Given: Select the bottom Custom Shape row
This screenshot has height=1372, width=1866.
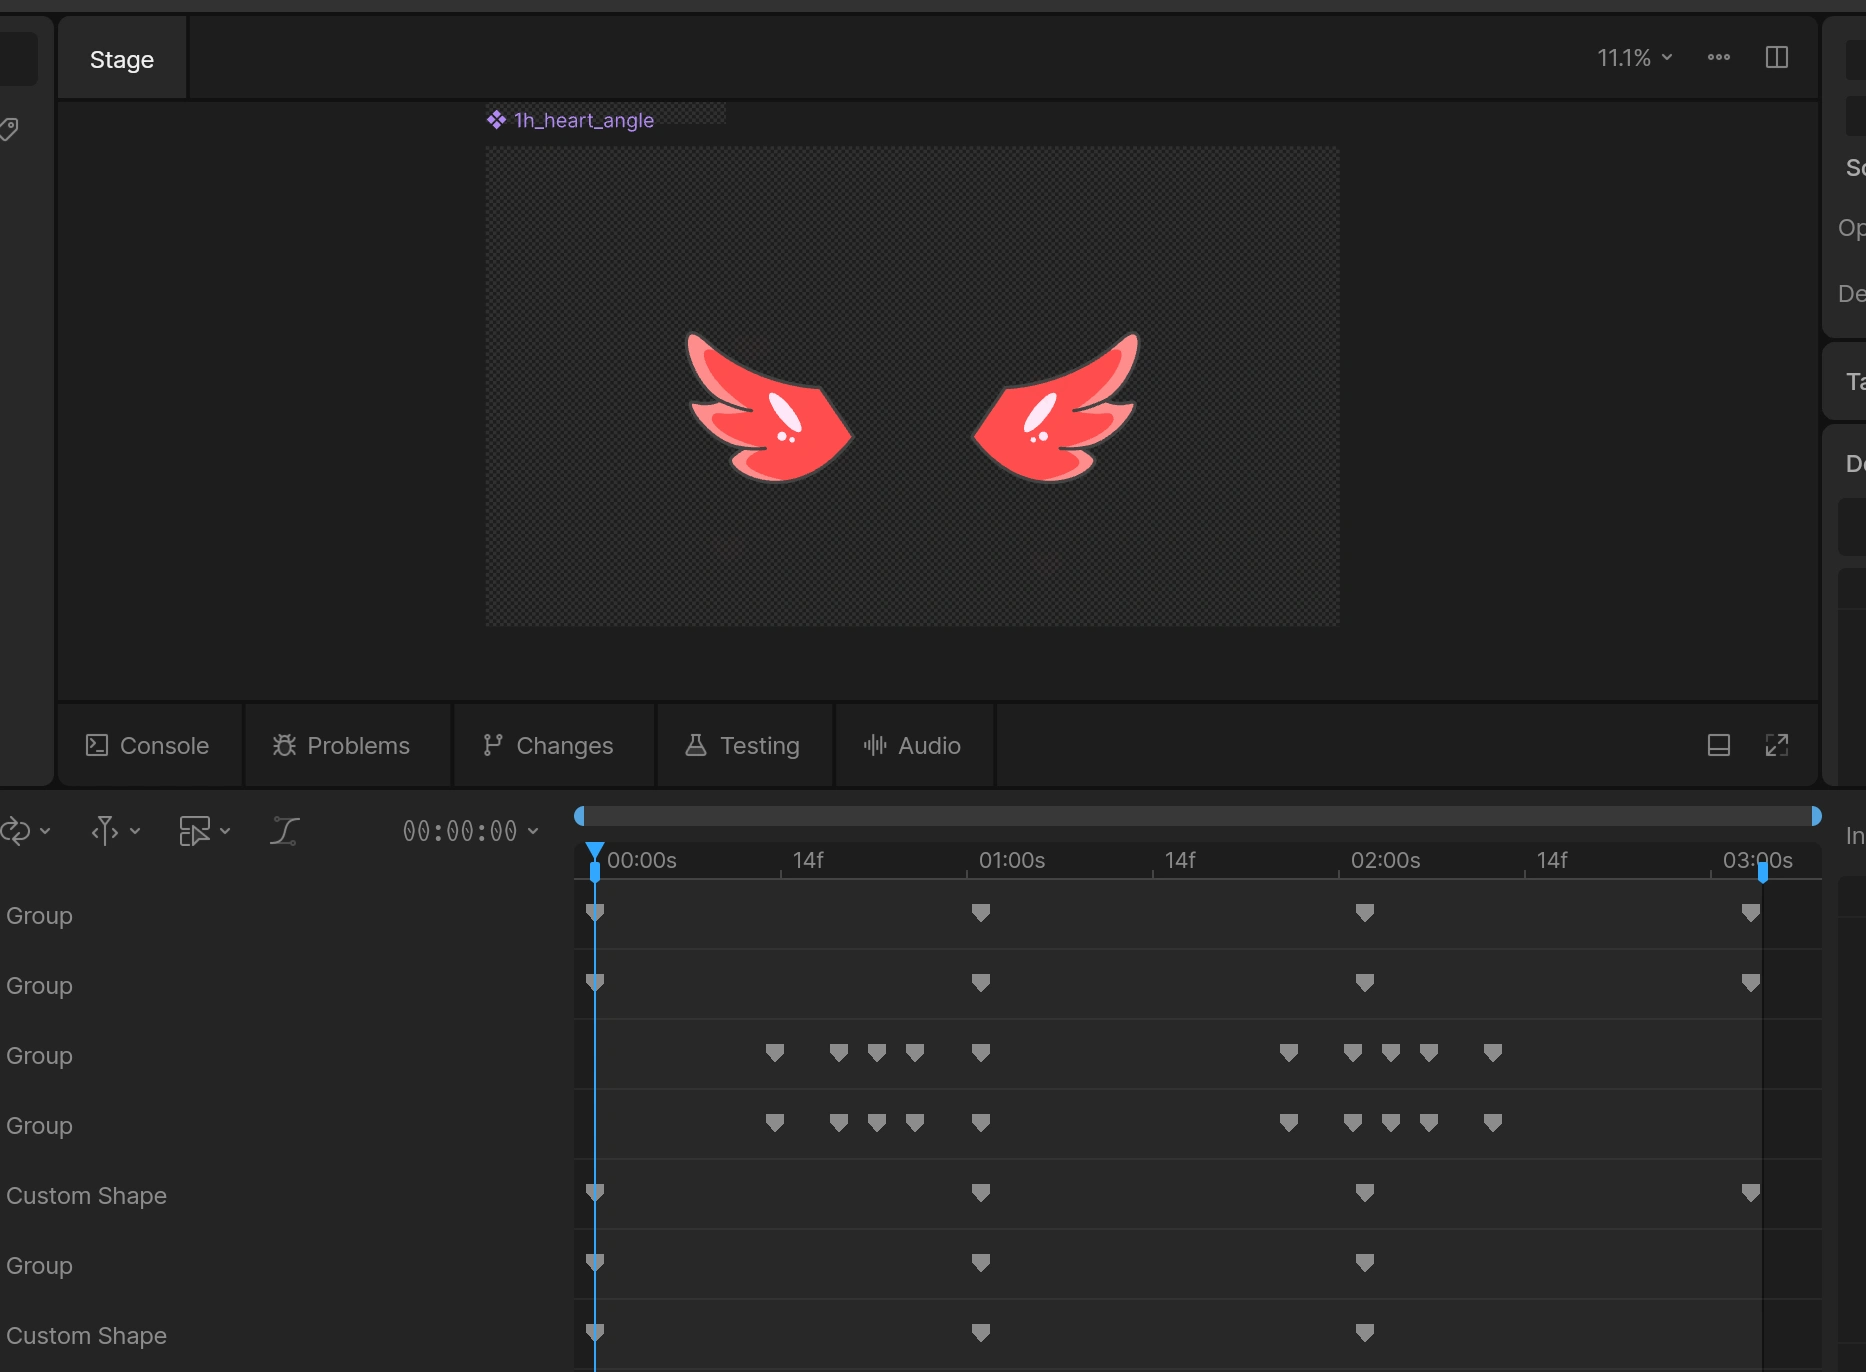Looking at the screenshot, I should [86, 1335].
